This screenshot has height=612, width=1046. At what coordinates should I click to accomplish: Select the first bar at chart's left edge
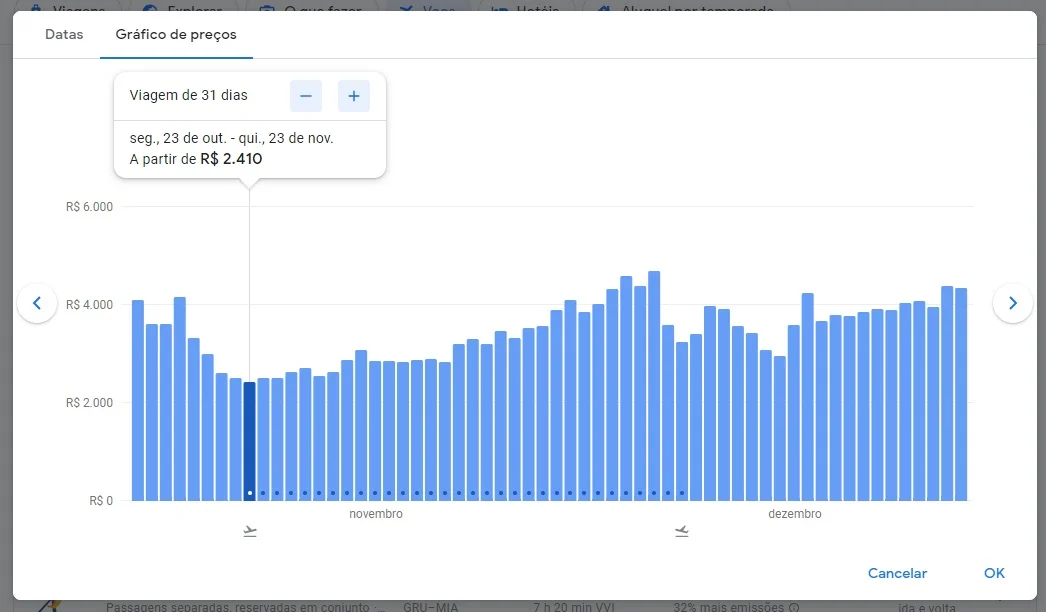coord(137,400)
